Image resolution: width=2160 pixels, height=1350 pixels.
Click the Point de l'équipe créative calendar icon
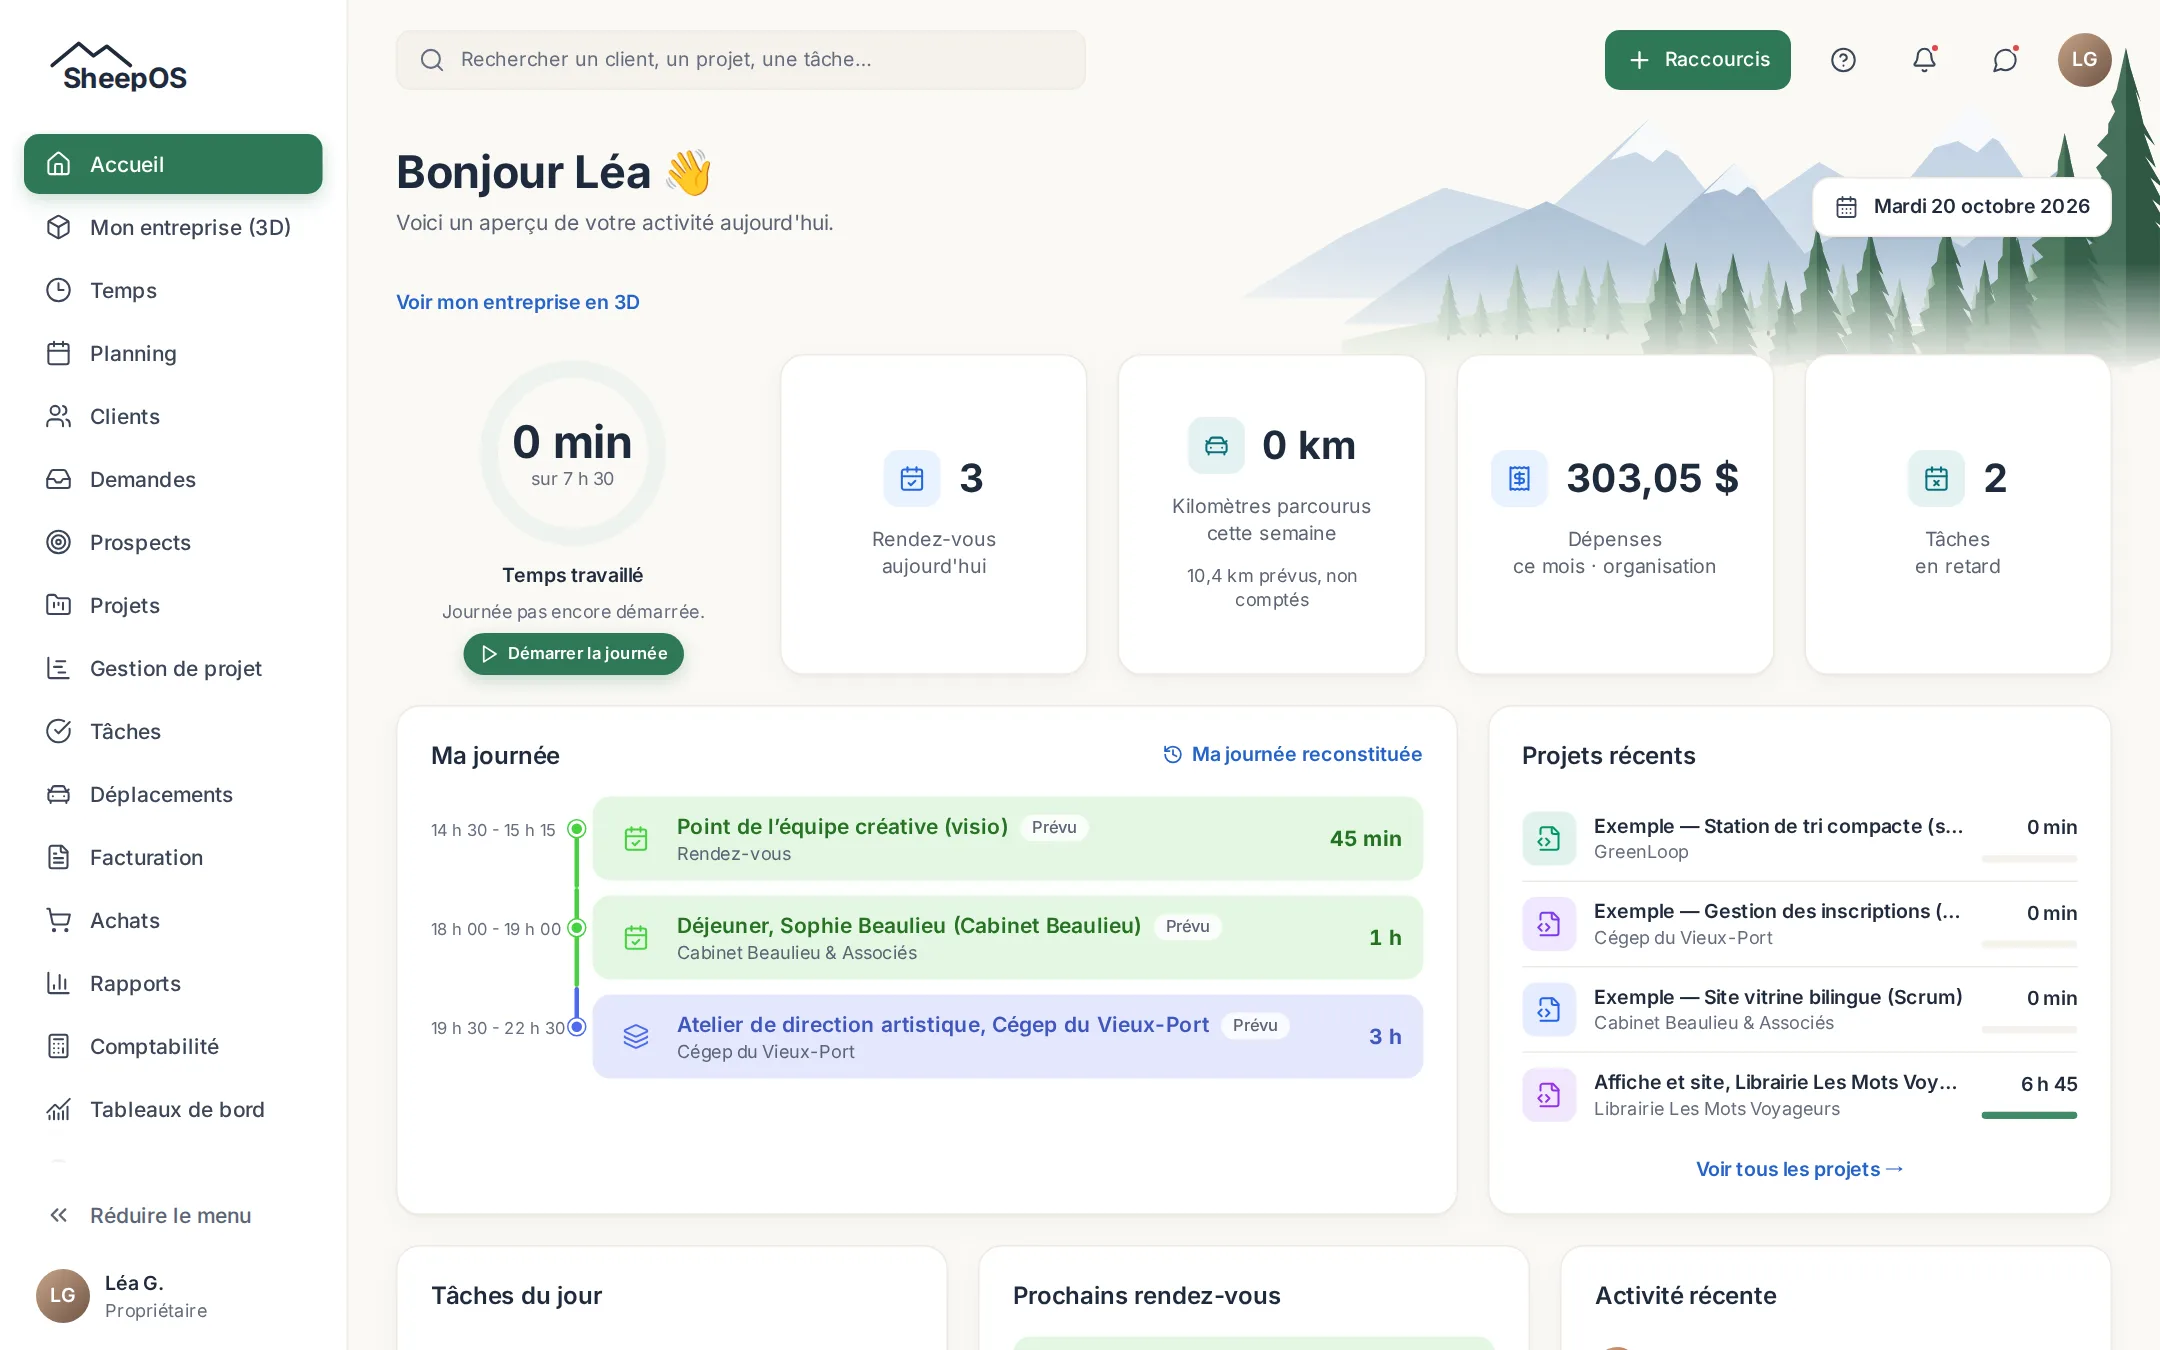click(x=636, y=839)
